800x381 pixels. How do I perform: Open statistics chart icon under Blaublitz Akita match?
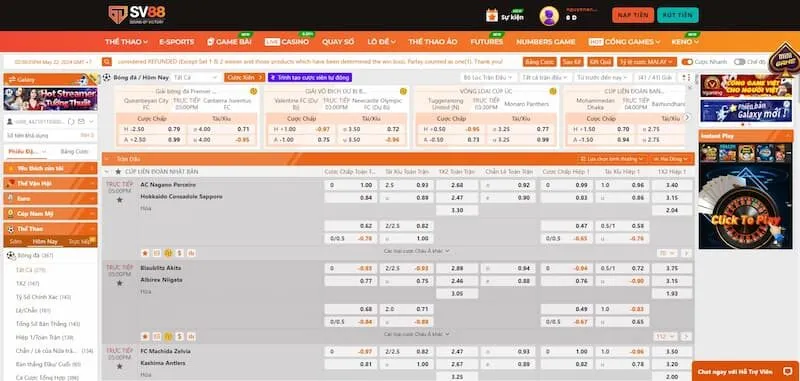pyautogui.click(x=191, y=337)
